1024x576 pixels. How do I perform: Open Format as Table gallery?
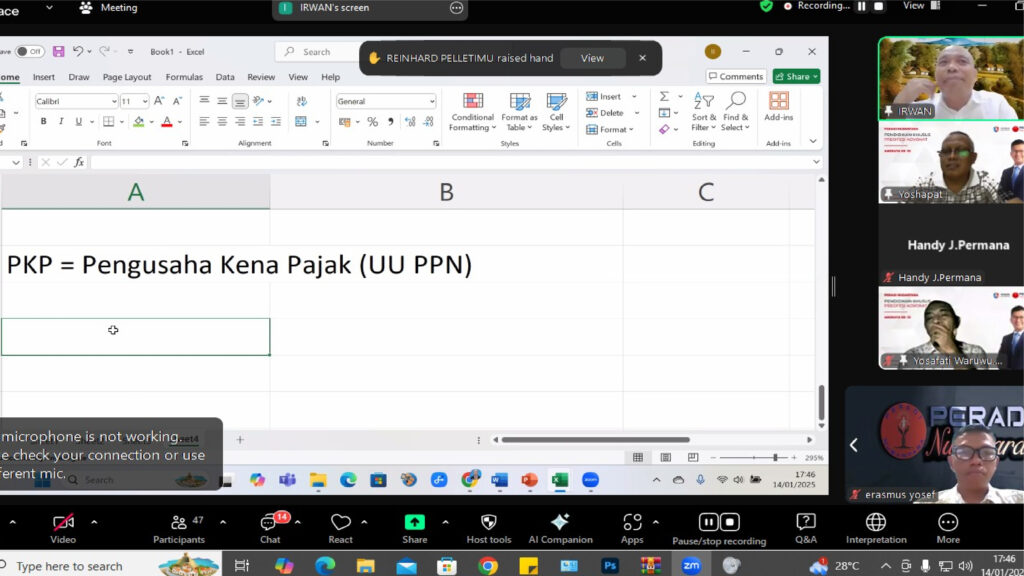(x=519, y=112)
